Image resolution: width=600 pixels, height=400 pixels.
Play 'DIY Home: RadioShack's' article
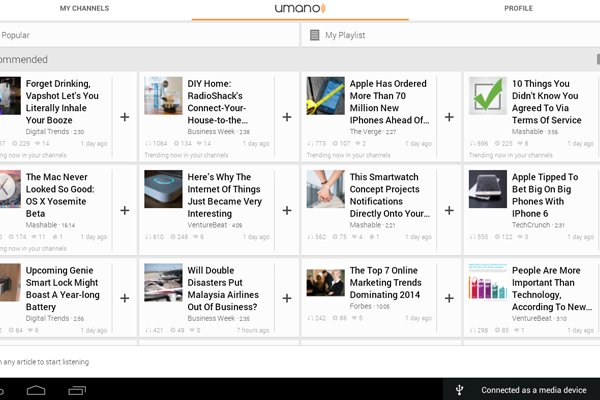tap(217, 102)
